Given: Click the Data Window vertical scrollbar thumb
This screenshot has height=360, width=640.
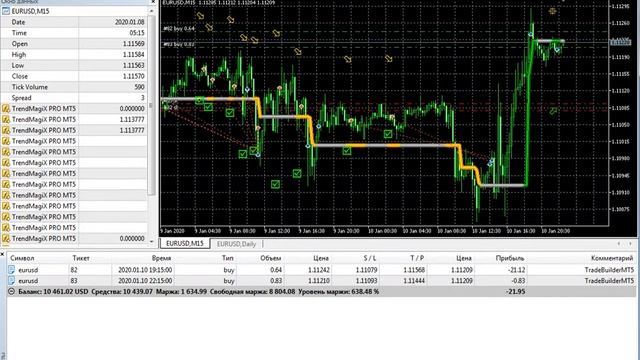Looking at the screenshot, I should pyautogui.click(x=152, y=105).
